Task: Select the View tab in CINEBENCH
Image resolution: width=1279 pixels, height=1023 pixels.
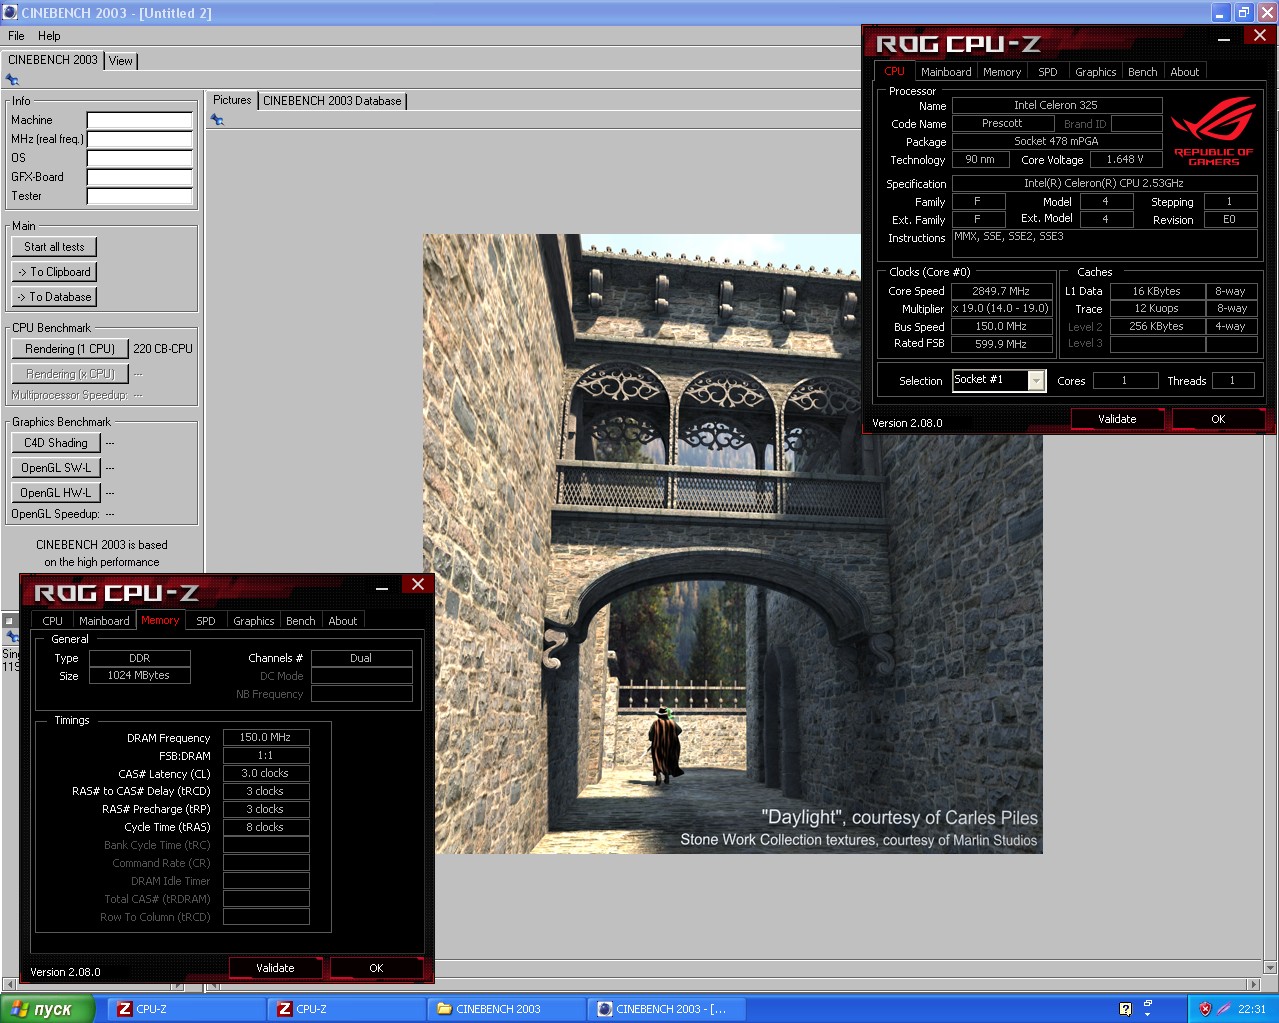Action: click(x=121, y=61)
